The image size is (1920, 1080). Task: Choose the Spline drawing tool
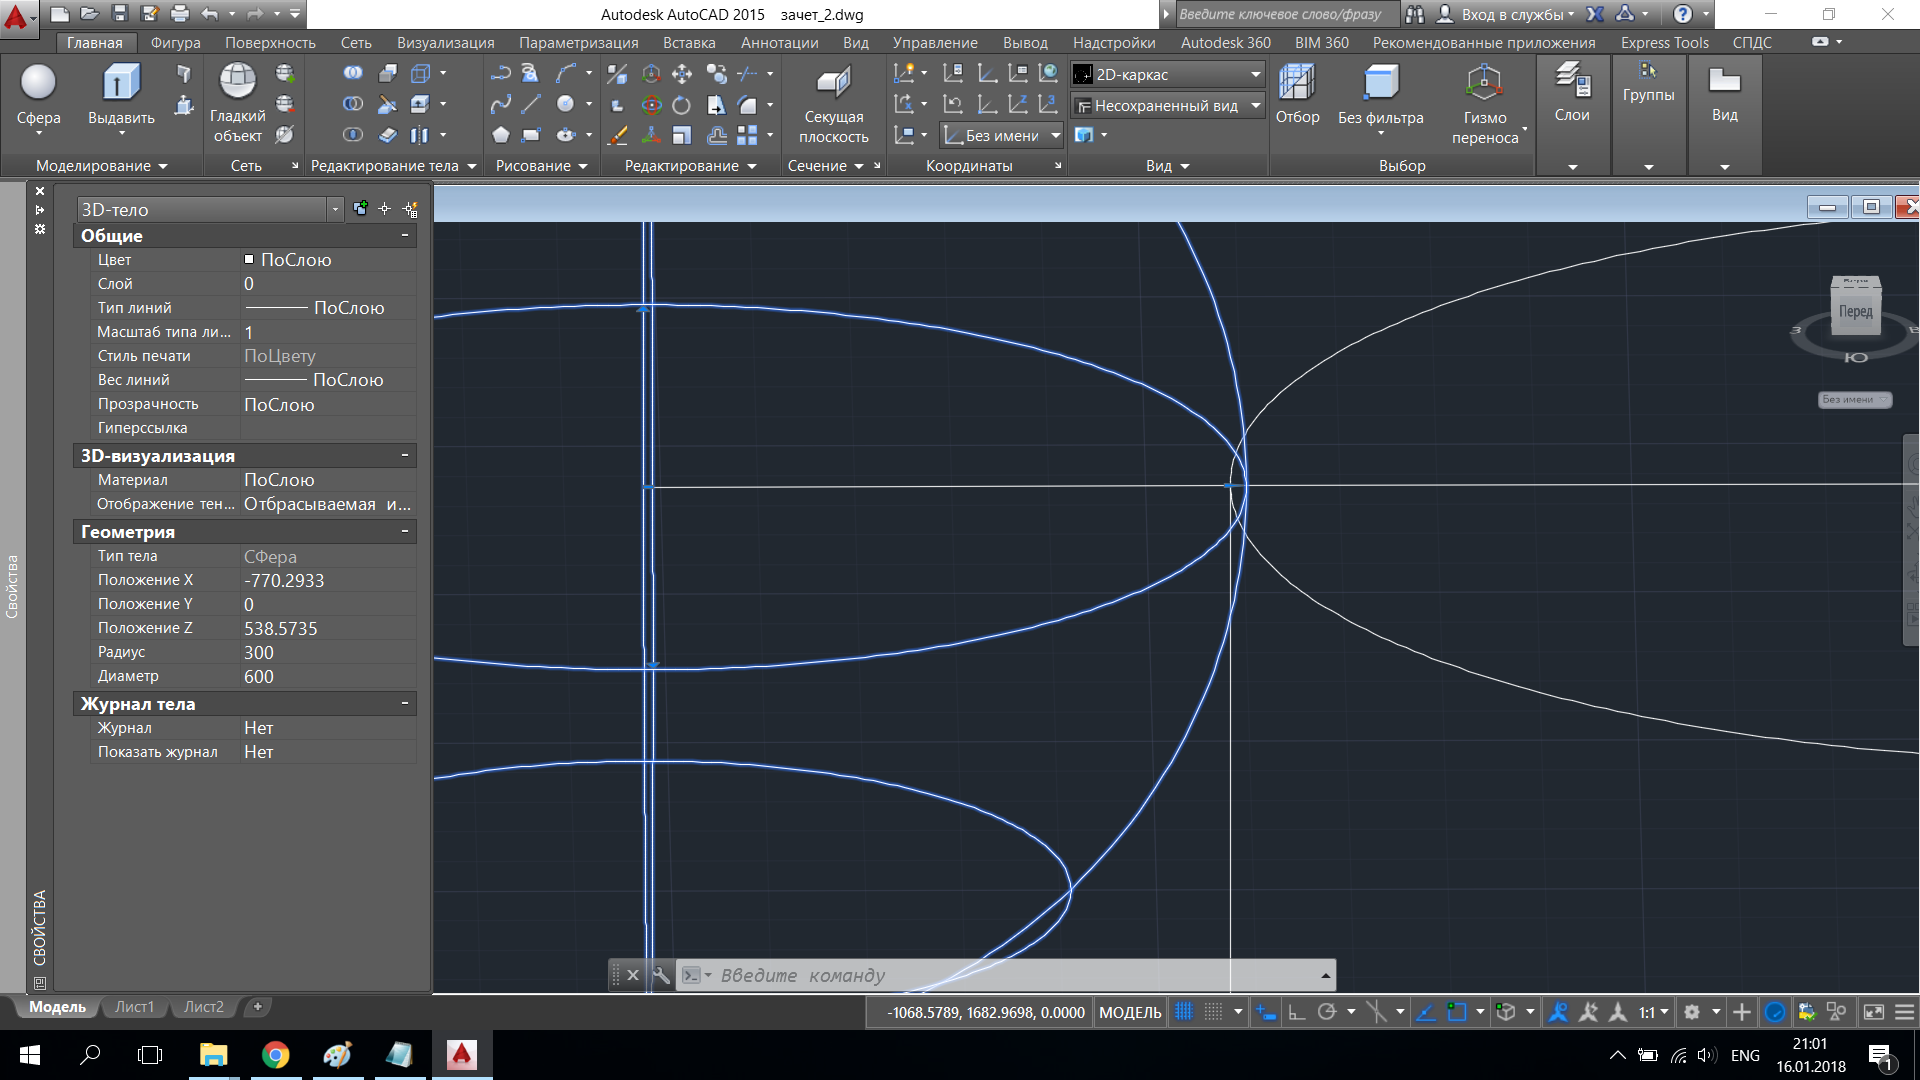pos(500,104)
